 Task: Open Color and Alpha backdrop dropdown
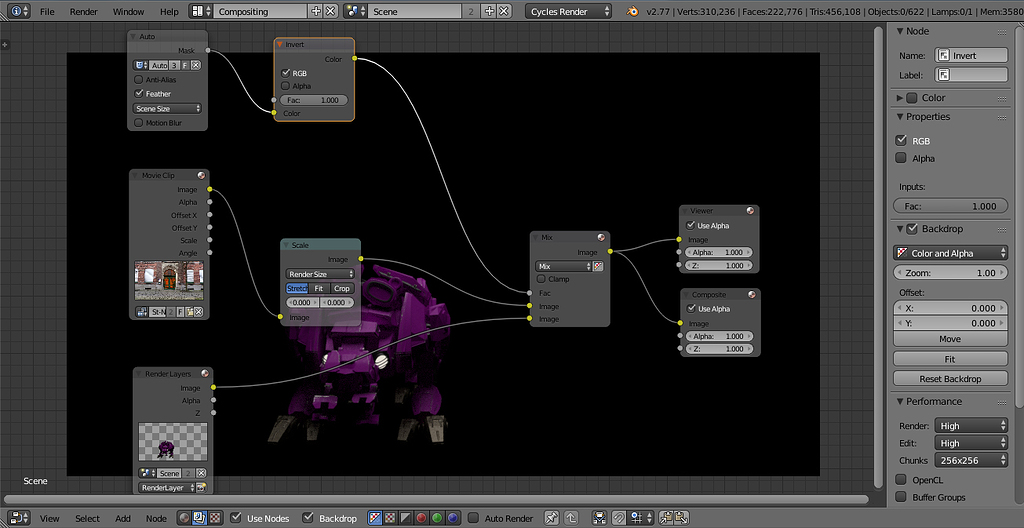click(950, 253)
